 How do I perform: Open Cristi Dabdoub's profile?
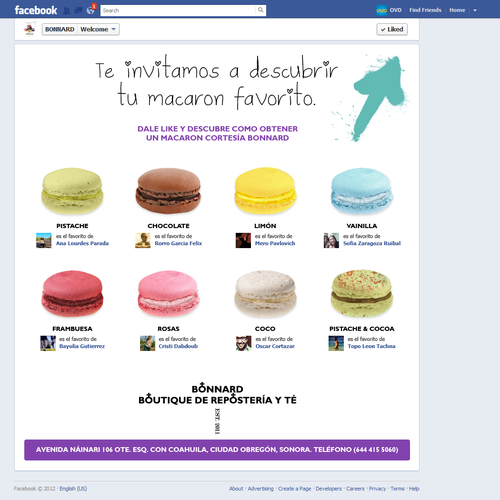(x=178, y=346)
